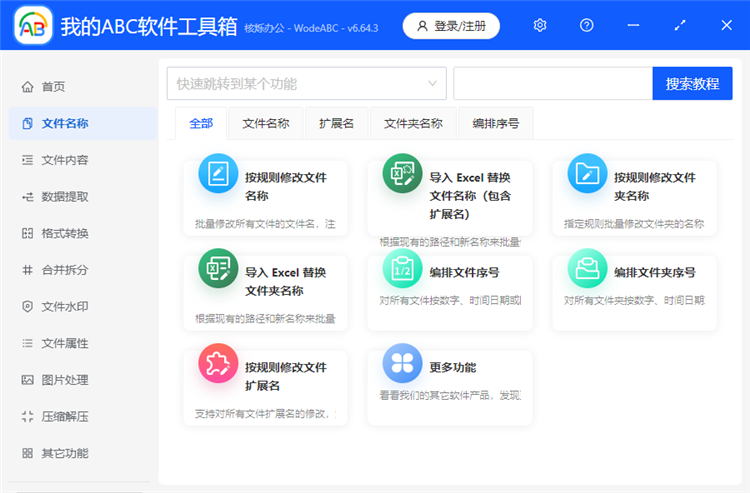Click the 编排文件序号 clipboard icon
The width and height of the screenshot is (750, 493).
402,268
